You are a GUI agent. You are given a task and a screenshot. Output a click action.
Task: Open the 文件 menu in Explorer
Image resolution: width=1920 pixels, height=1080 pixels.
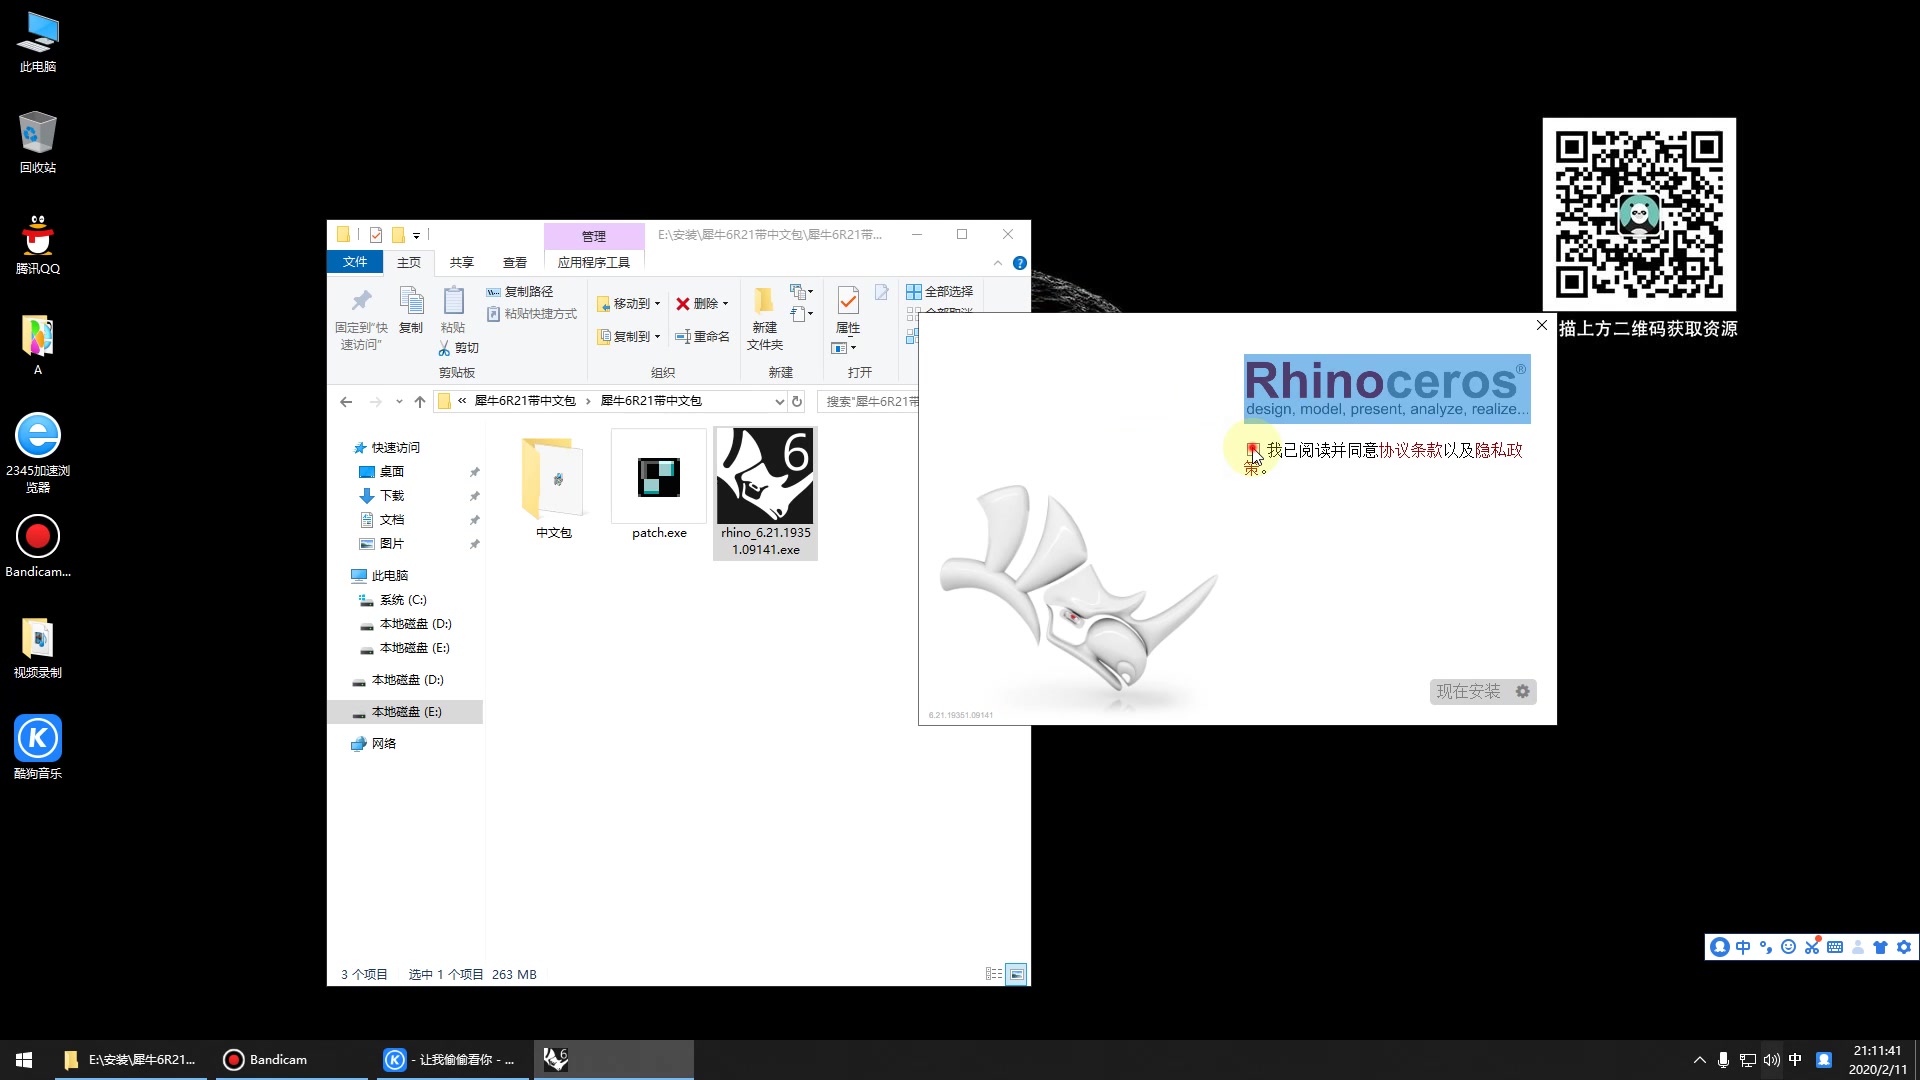tap(355, 262)
